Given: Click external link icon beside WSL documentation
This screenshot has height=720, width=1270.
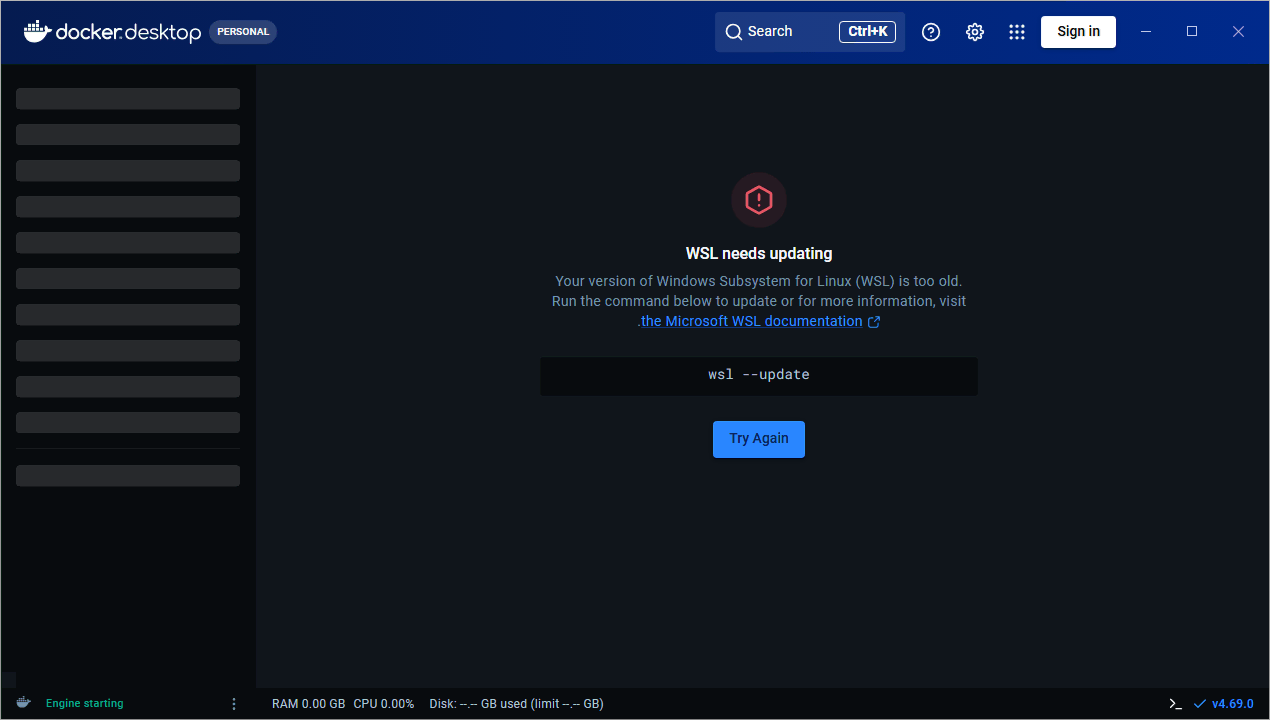Looking at the screenshot, I should click(874, 322).
